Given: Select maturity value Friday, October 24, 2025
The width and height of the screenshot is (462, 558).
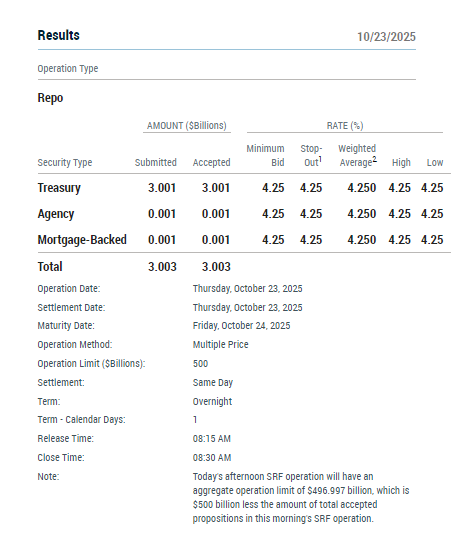Looking at the screenshot, I should tap(242, 325).
